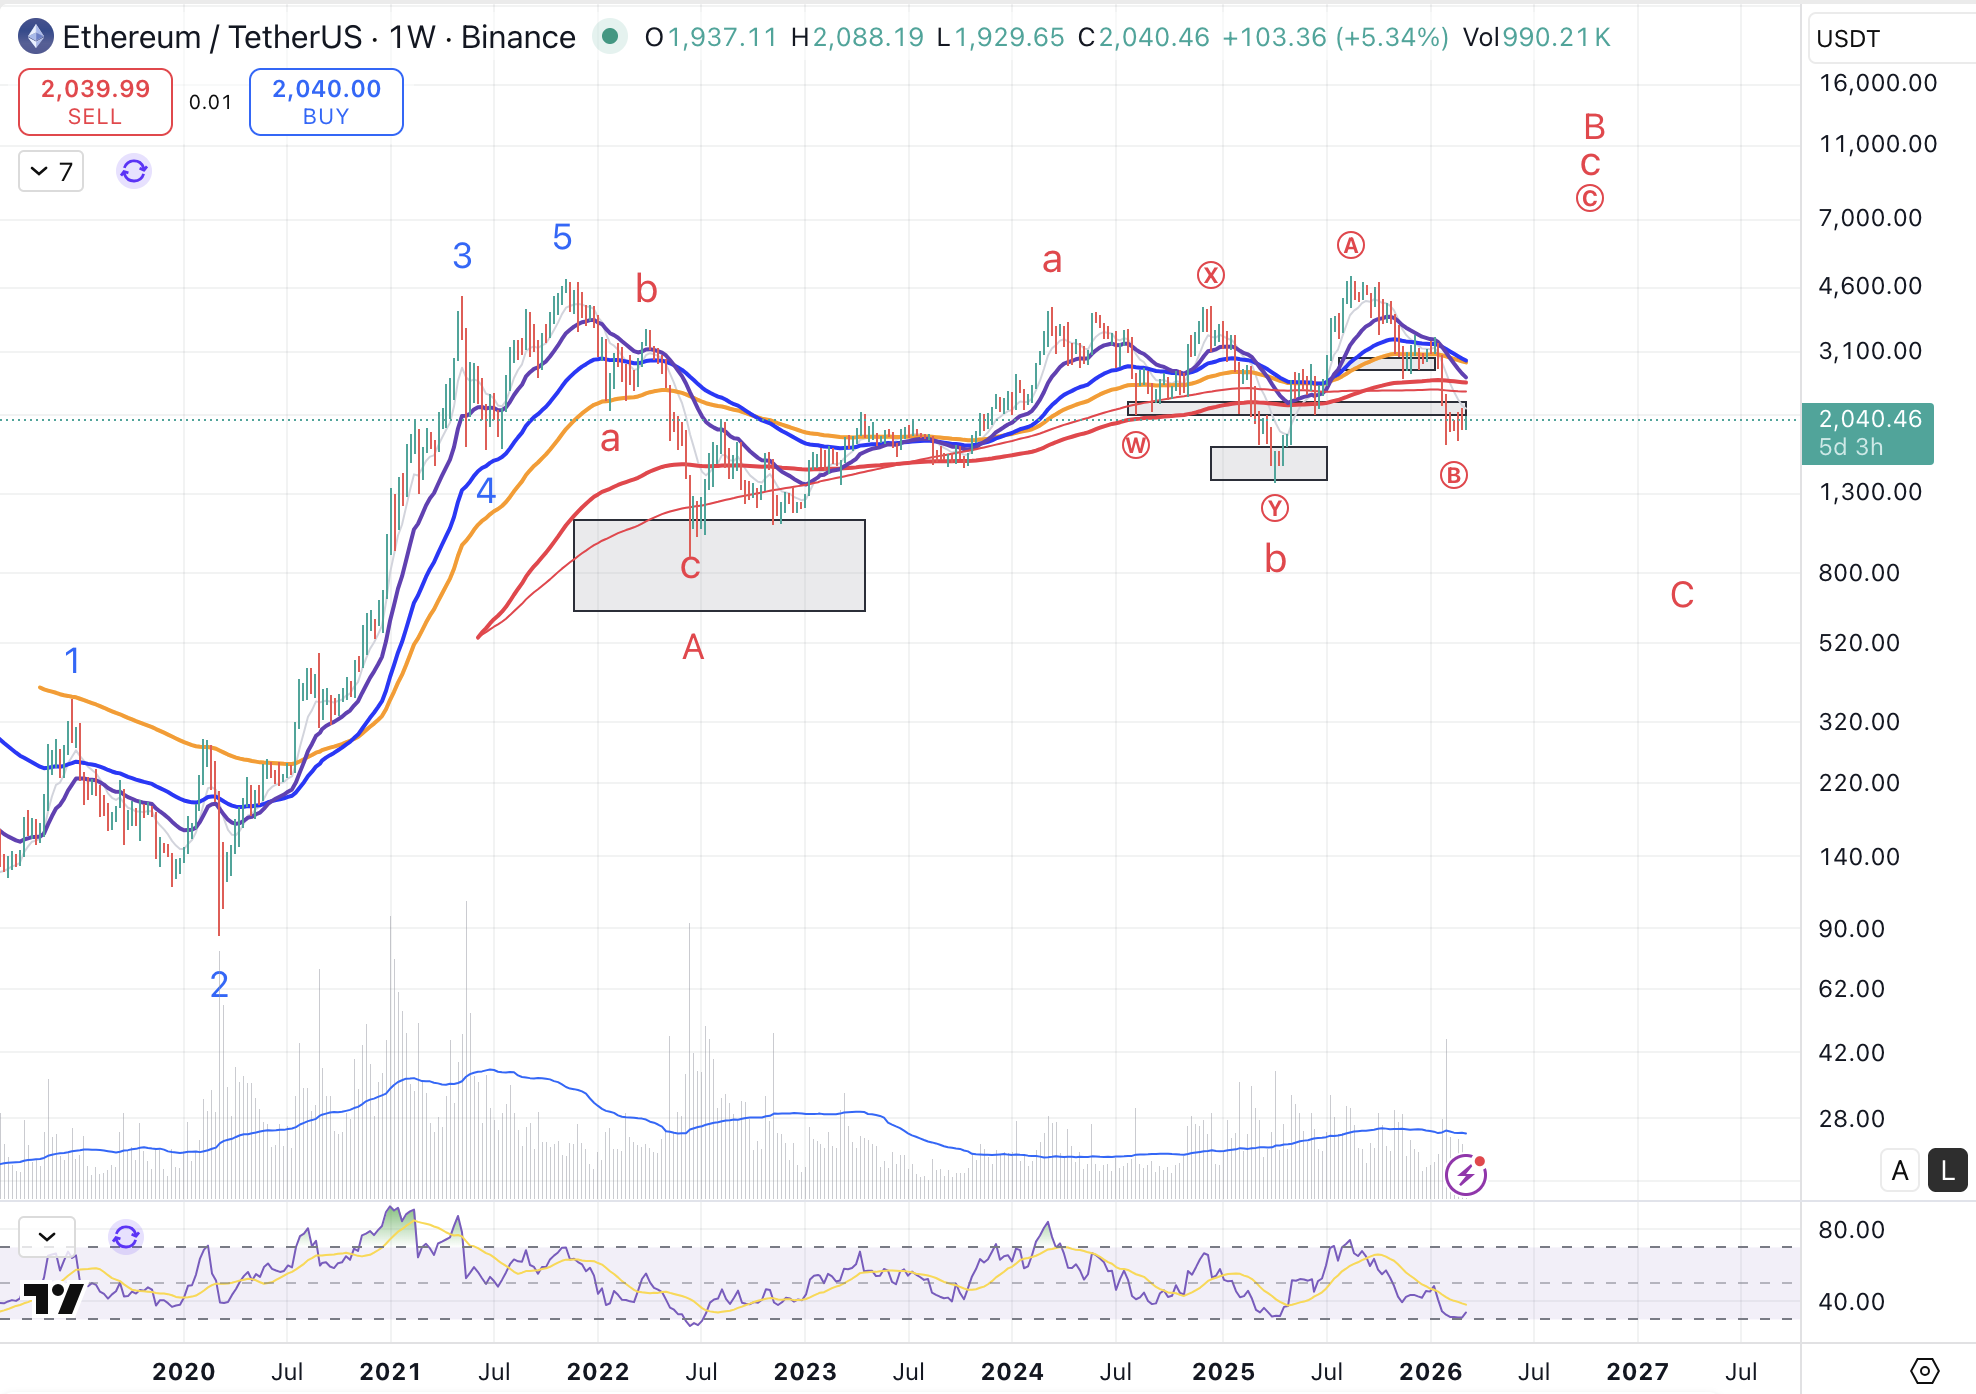
Task: Click the refresh icon in the RSI pane
Action: point(126,1237)
